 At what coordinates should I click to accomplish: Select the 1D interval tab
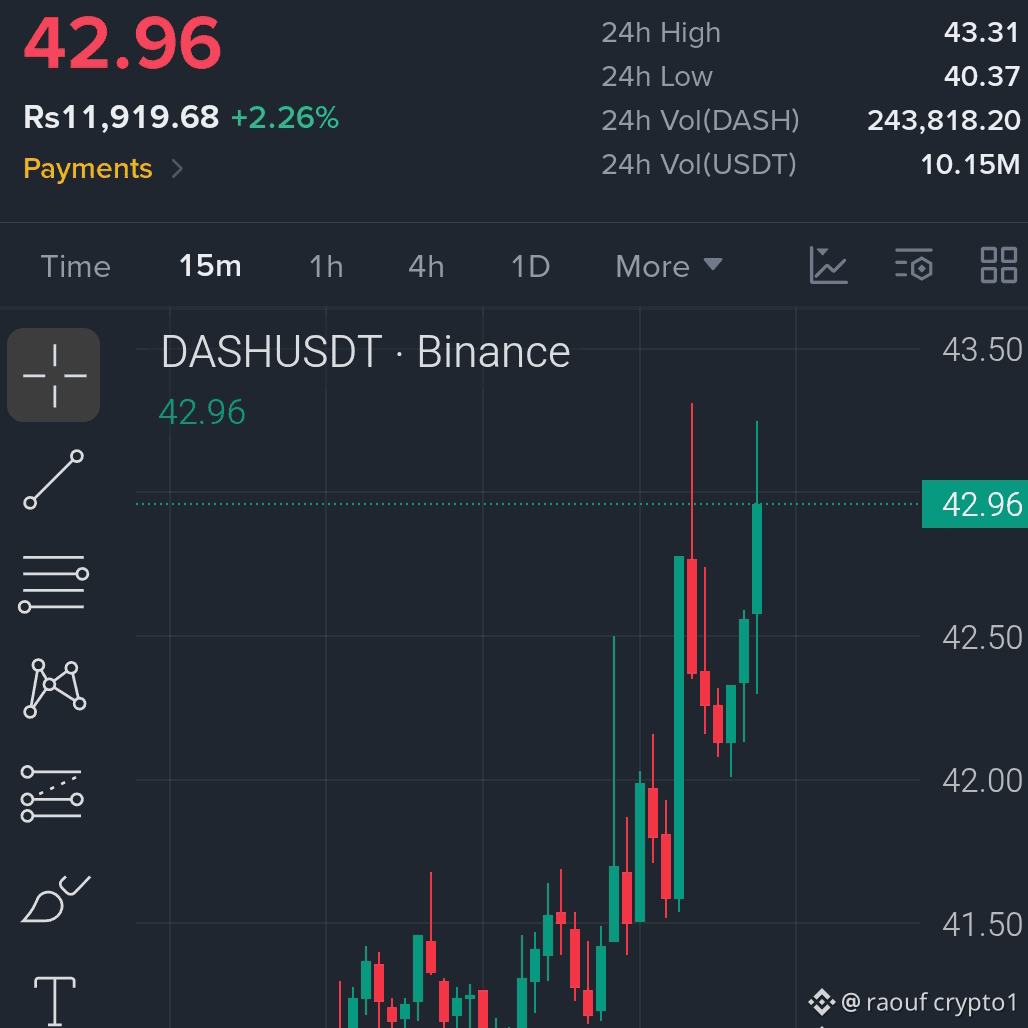[530, 267]
